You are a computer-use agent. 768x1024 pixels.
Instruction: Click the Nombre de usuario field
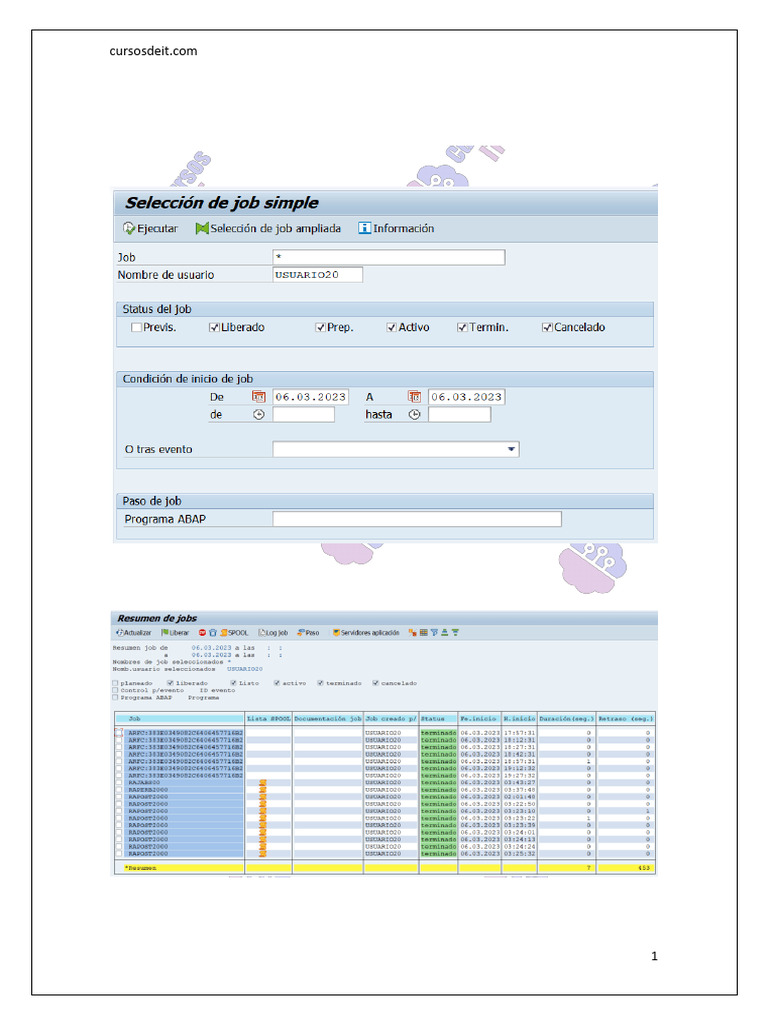point(317,275)
